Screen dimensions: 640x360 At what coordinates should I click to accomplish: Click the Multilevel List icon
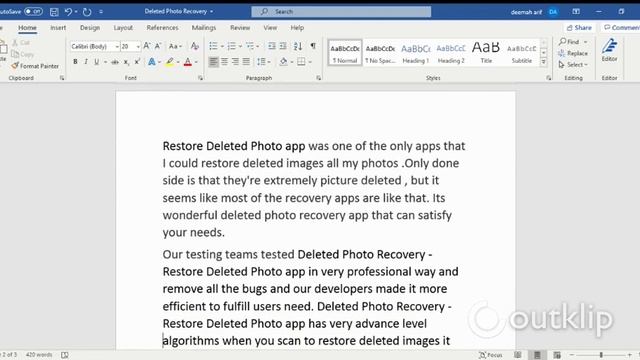(x=250, y=46)
